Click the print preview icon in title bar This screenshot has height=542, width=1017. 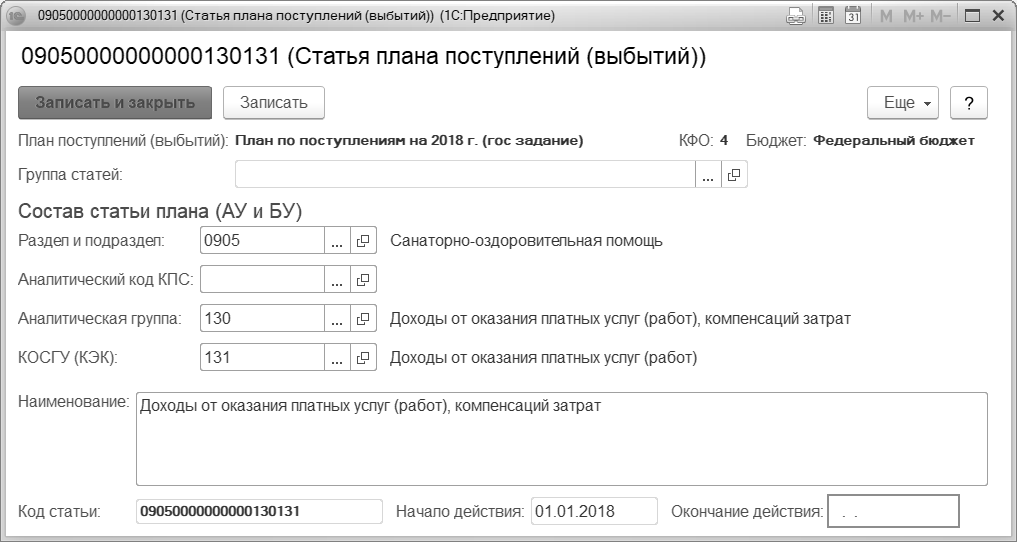796,16
